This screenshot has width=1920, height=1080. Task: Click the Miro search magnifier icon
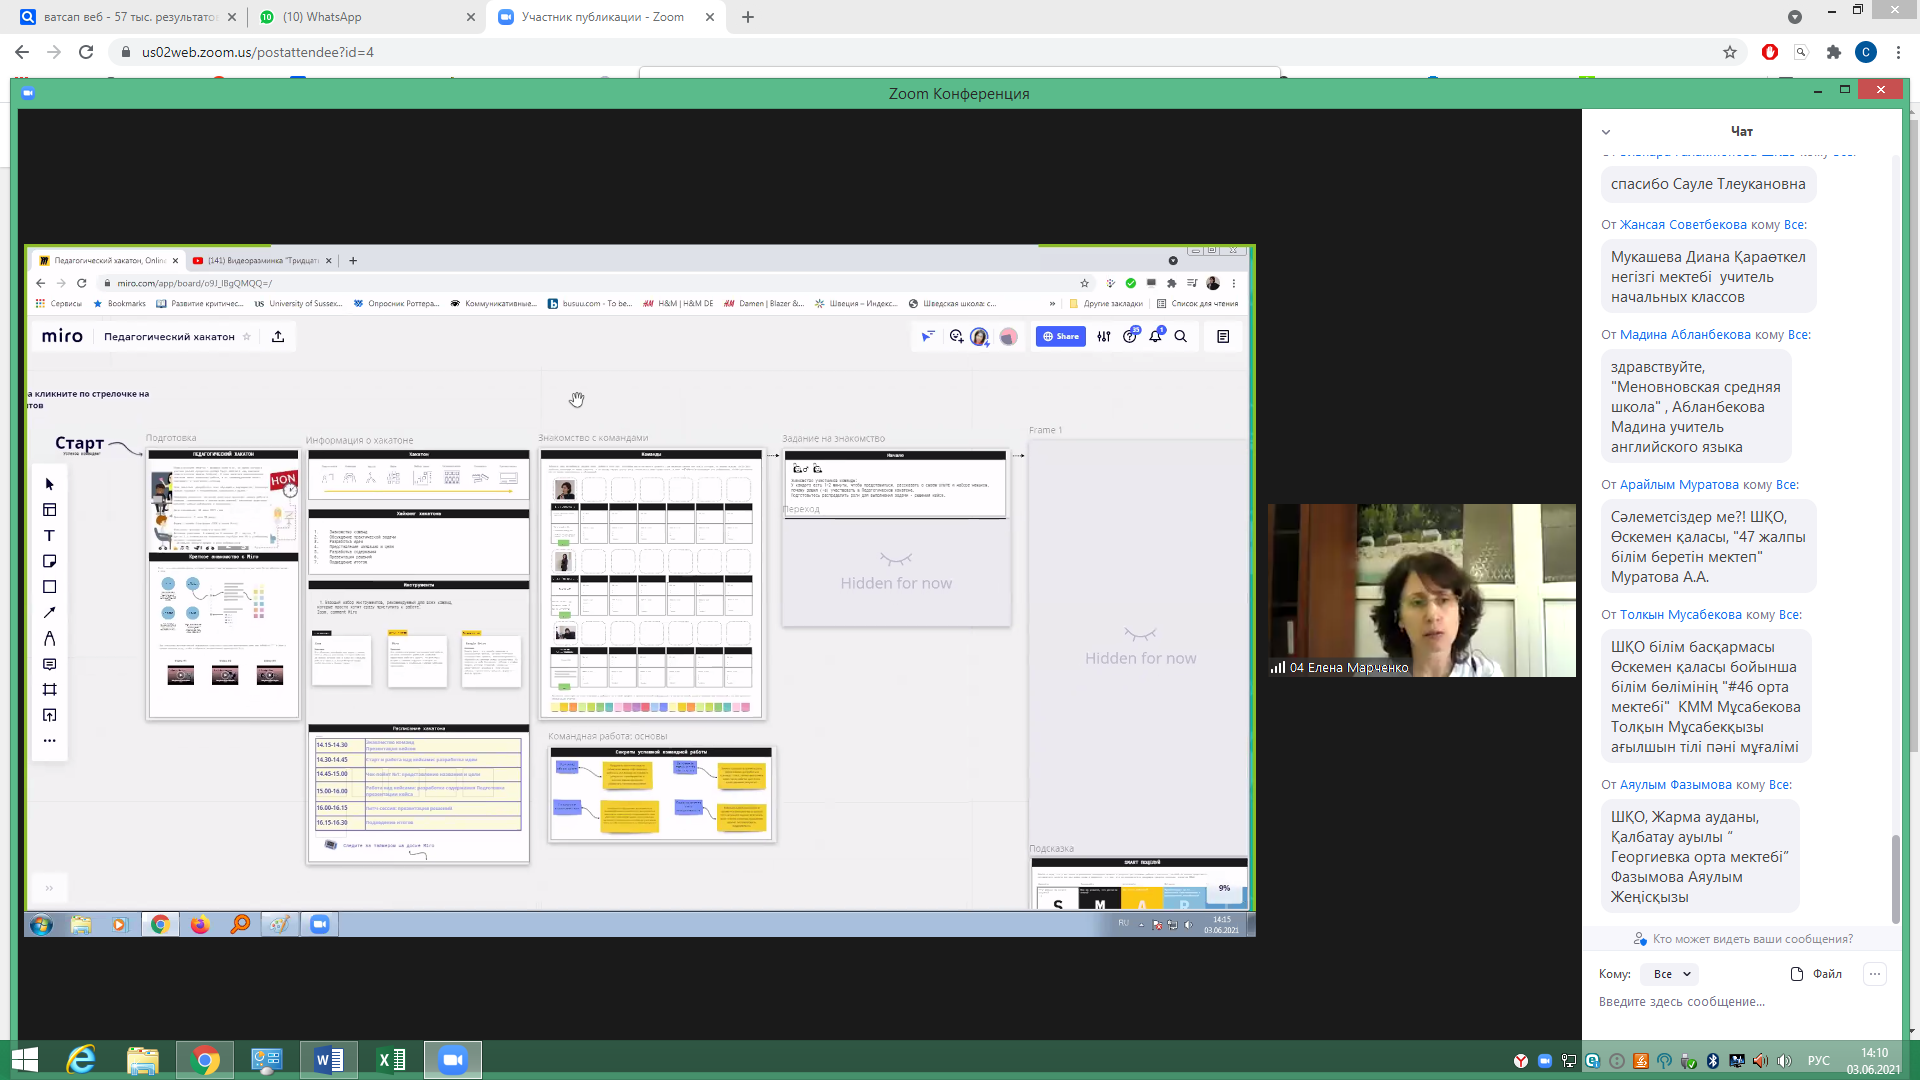point(1181,337)
